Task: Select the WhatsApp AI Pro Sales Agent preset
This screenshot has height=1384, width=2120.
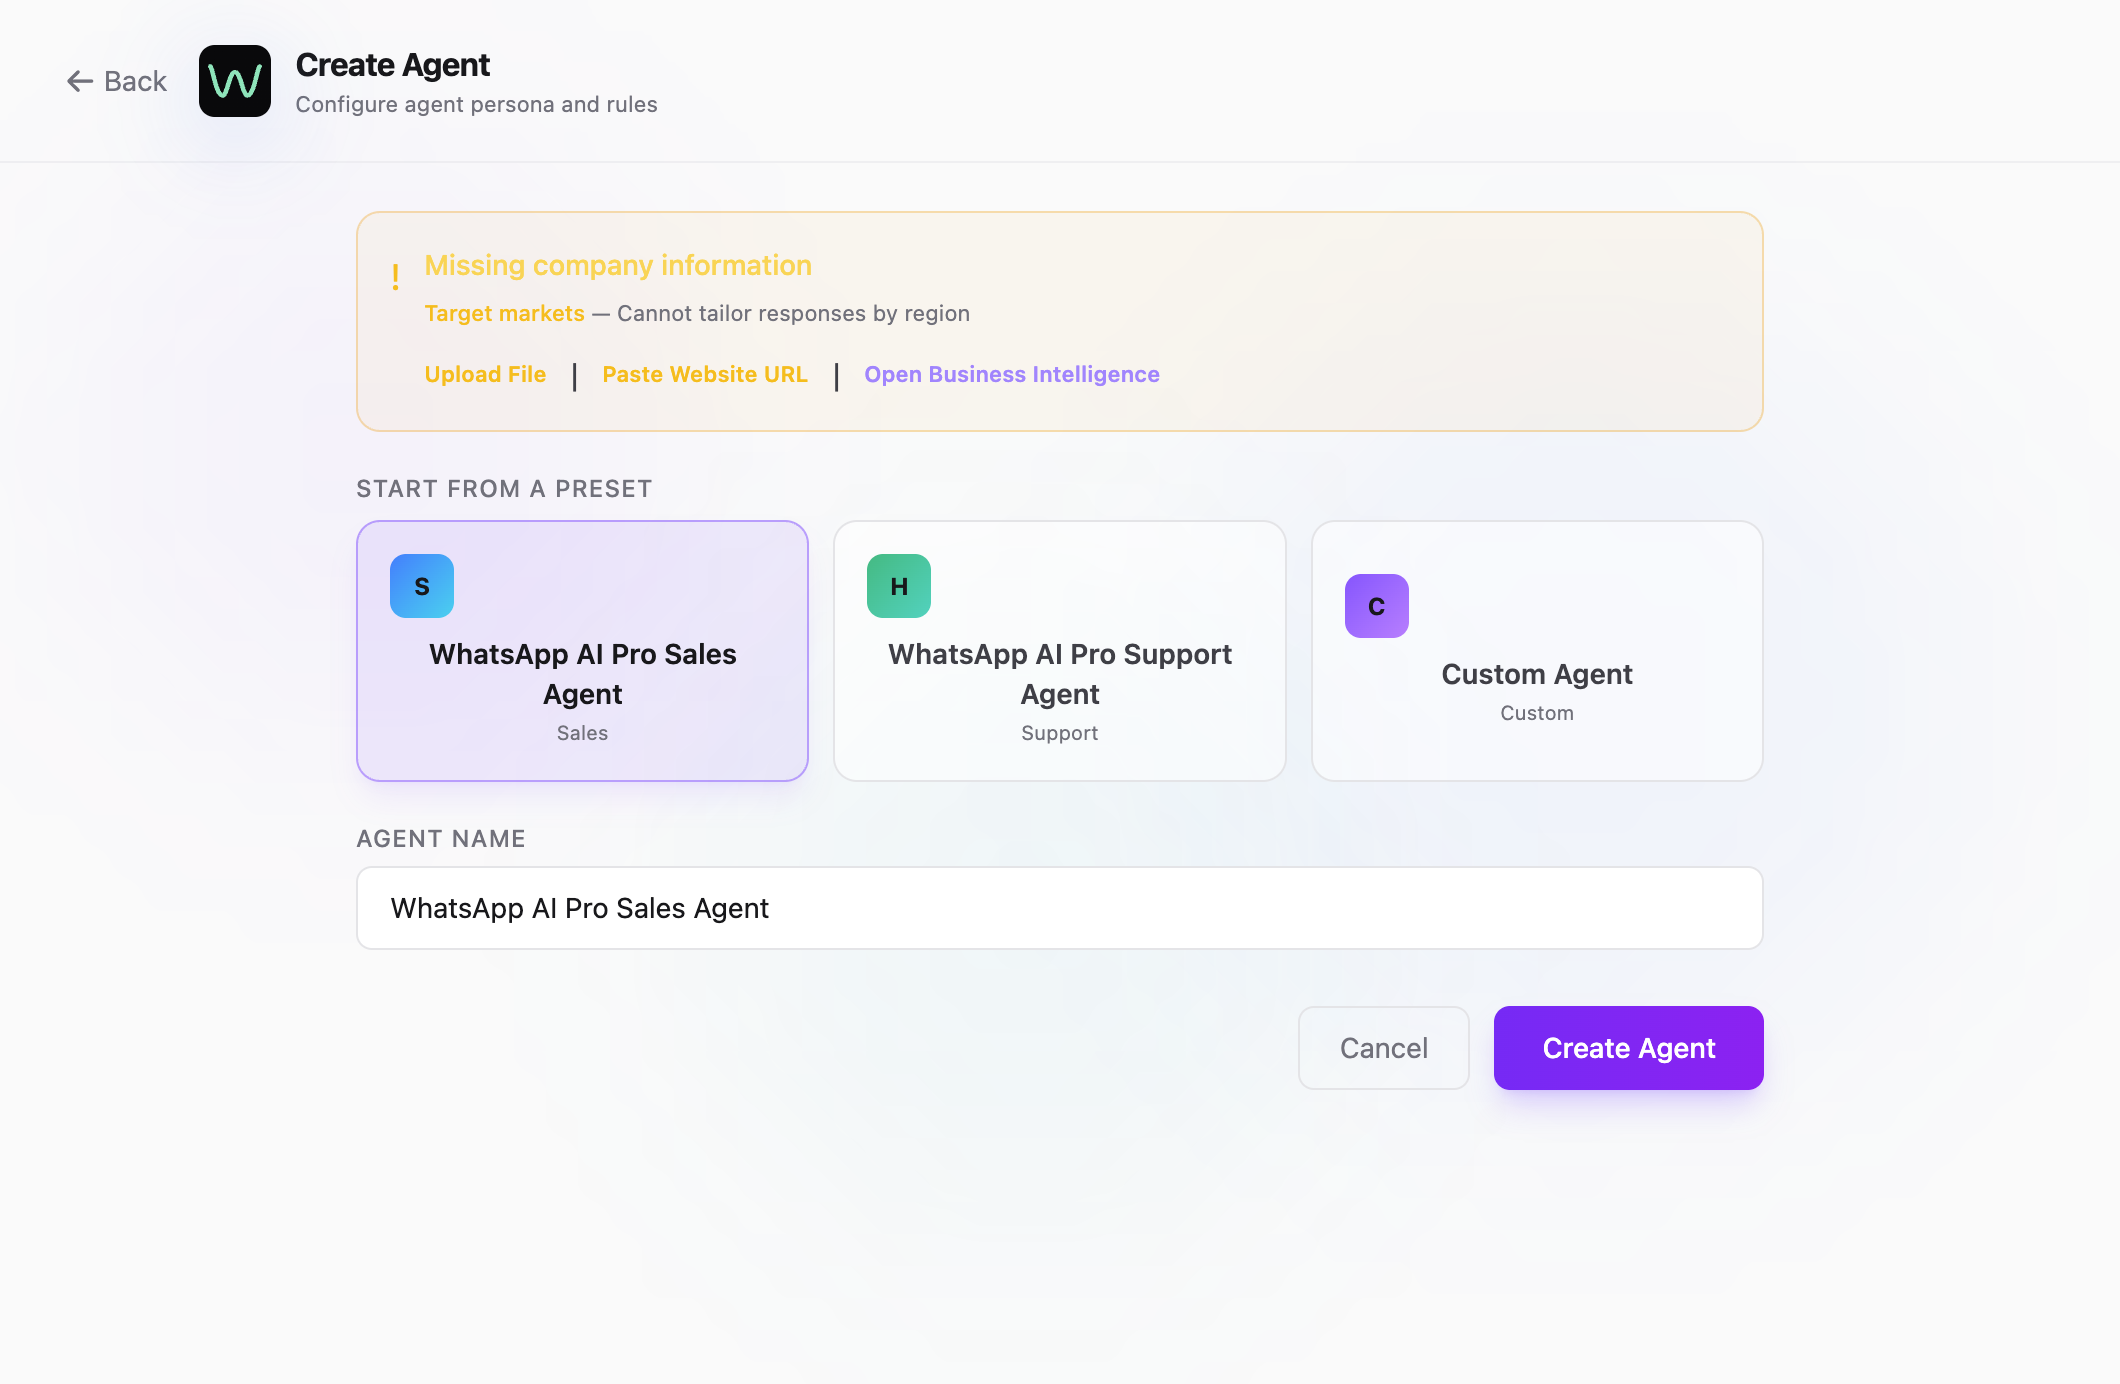Action: (x=582, y=651)
